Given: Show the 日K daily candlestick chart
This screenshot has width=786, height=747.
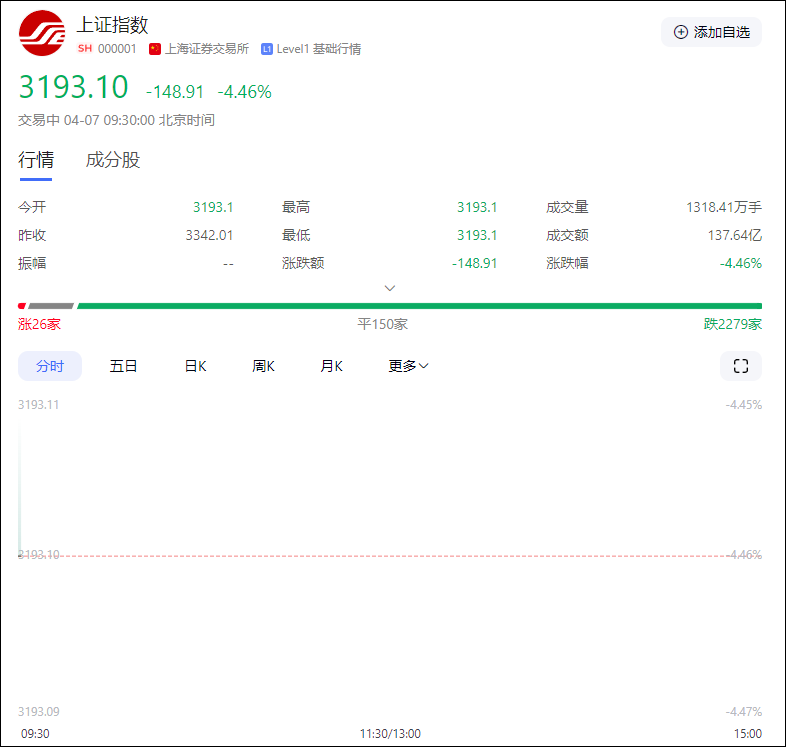Looking at the screenshot, I should click(195, 366).
